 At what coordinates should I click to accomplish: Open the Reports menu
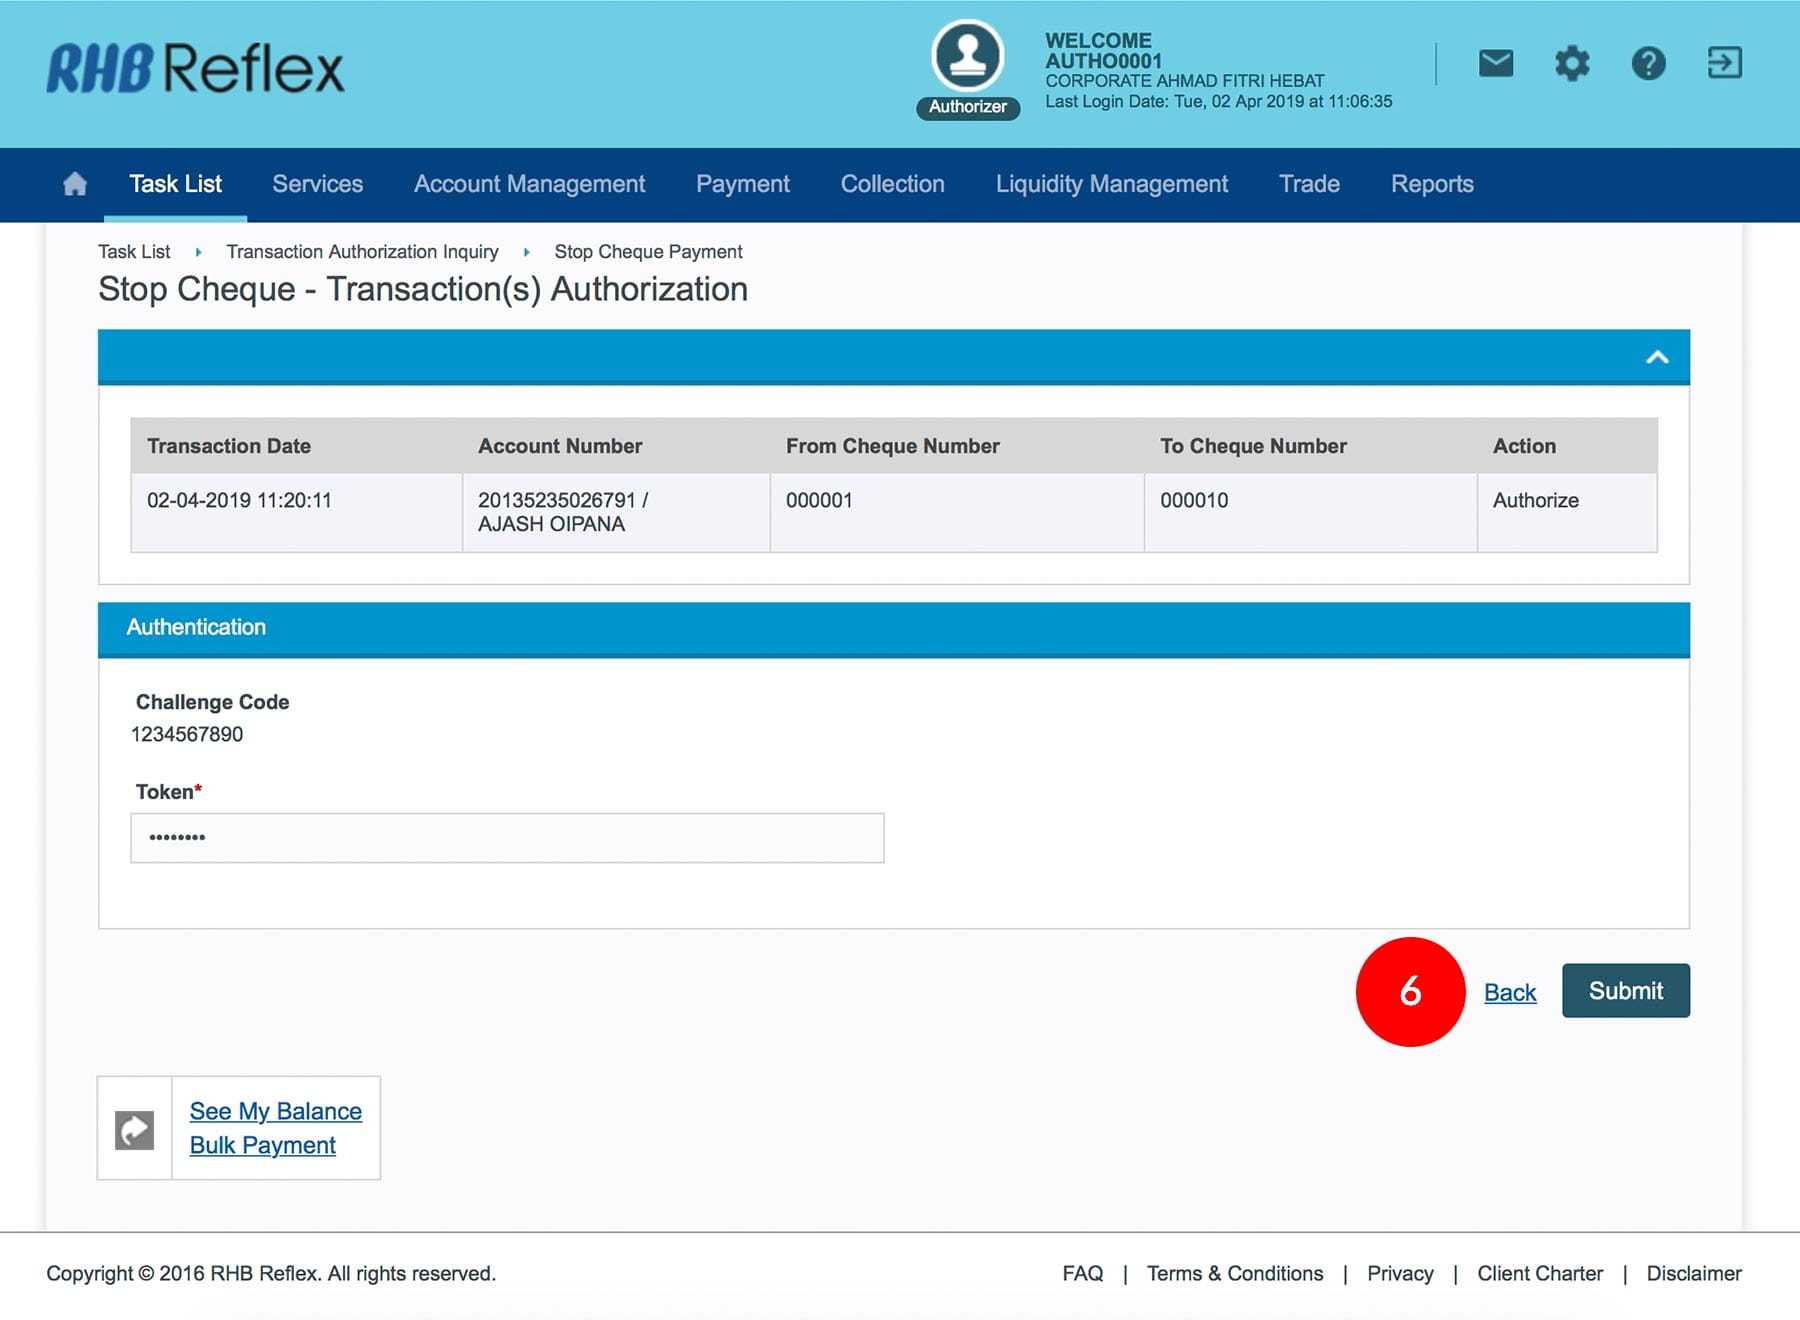coord(1431,184)
